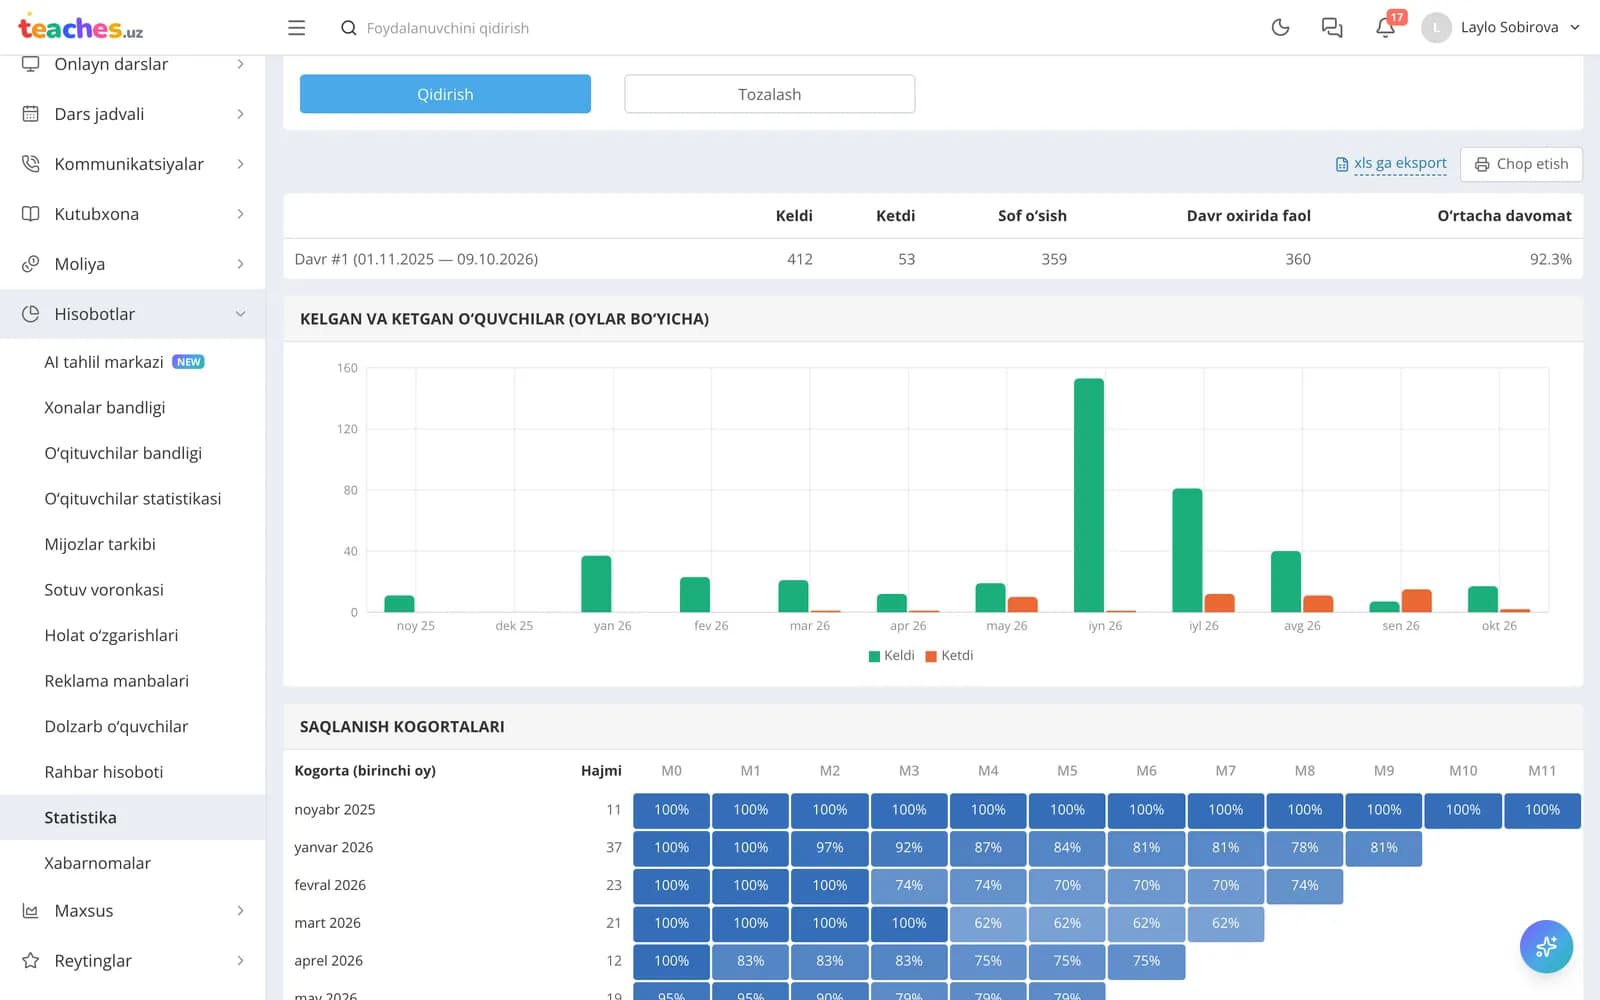Viewport: 1600px width, 1000px height.
Task: Click the tall iyn 26 green bar
Action: [1089, 495]
